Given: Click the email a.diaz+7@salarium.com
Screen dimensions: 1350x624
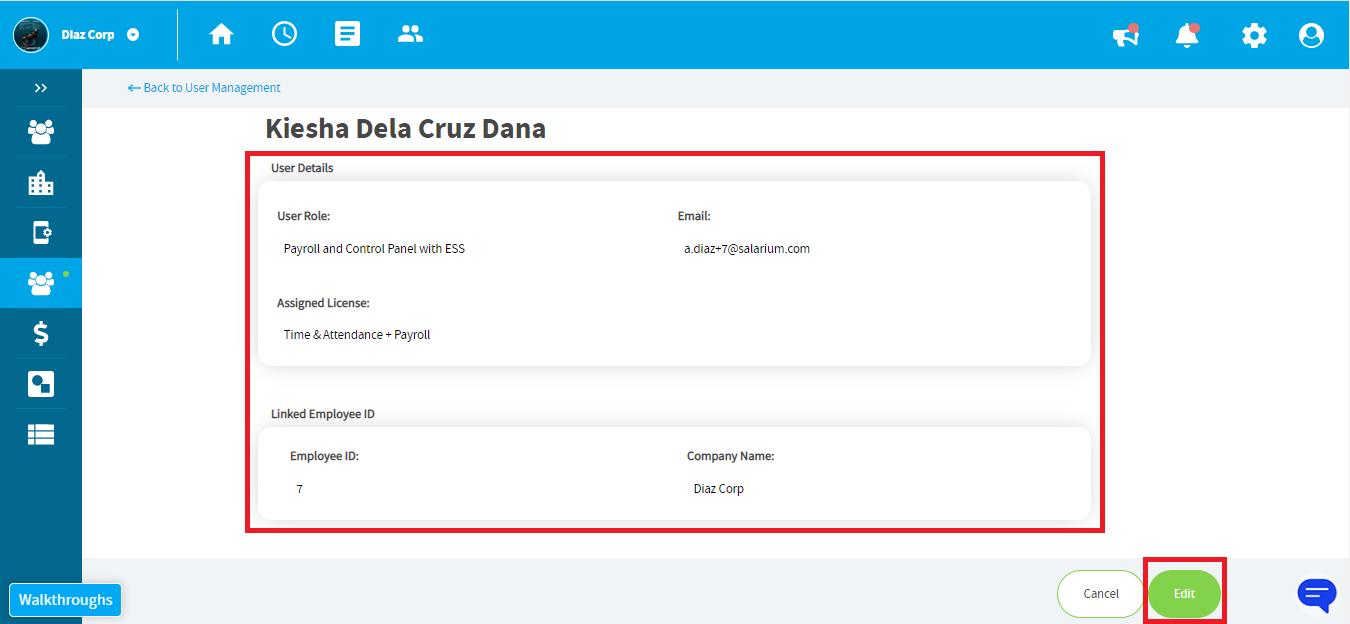Looking at the screenshot, I should [747, 249].
